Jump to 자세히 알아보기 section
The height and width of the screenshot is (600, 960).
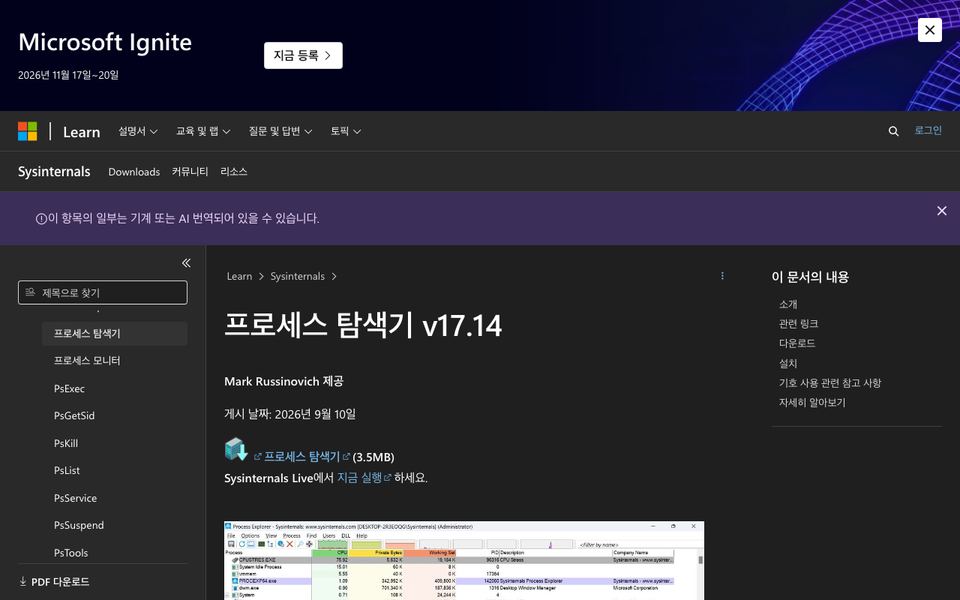pyautogui.click(x=812, y=403)
